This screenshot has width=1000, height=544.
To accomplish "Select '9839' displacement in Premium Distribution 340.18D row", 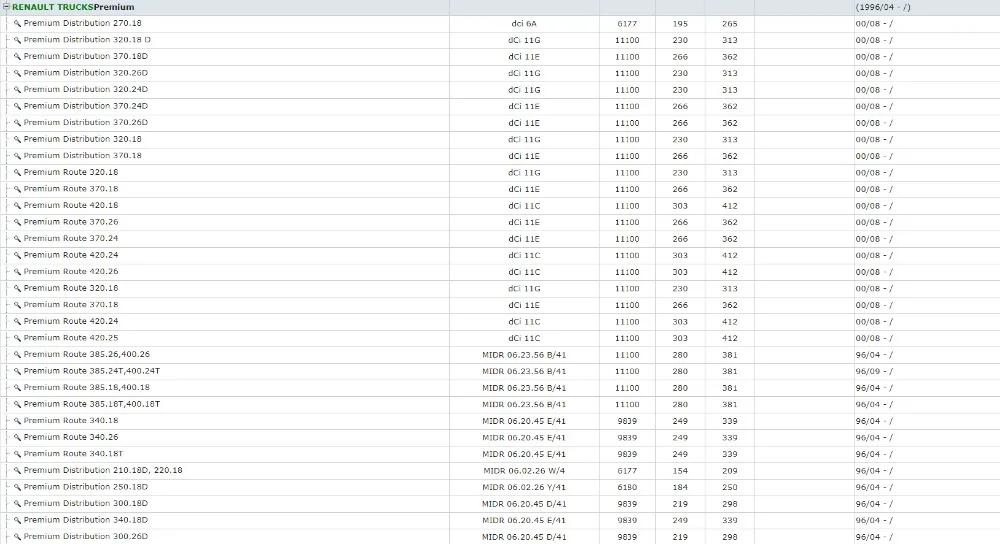I will click(x=627, y=521).
